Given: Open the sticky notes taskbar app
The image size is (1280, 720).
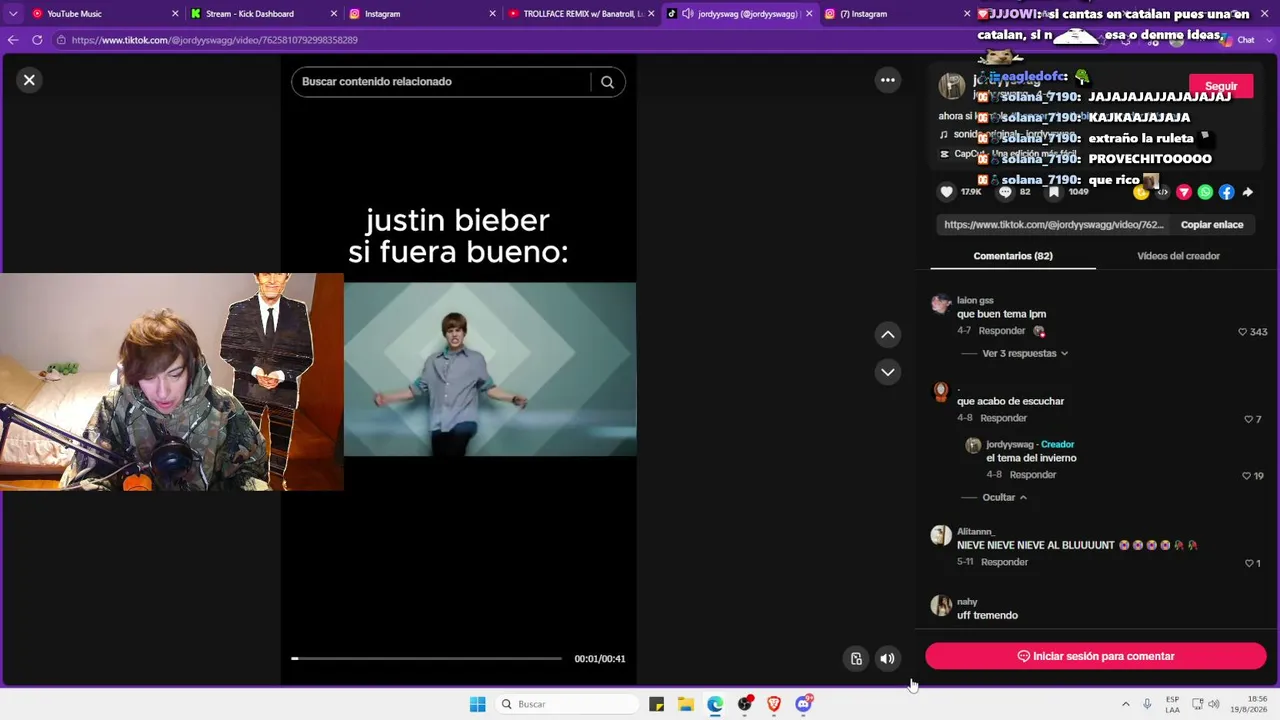Looking at the screenshot, I should (x=656, y=704).
